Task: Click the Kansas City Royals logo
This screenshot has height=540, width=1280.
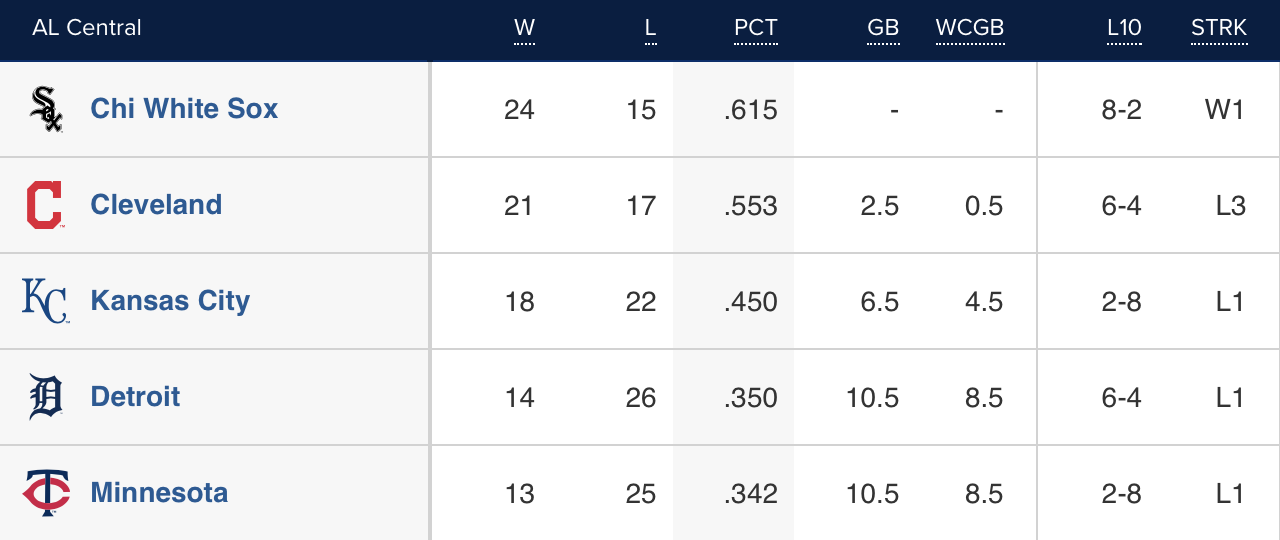Action: tap(45, 301)
